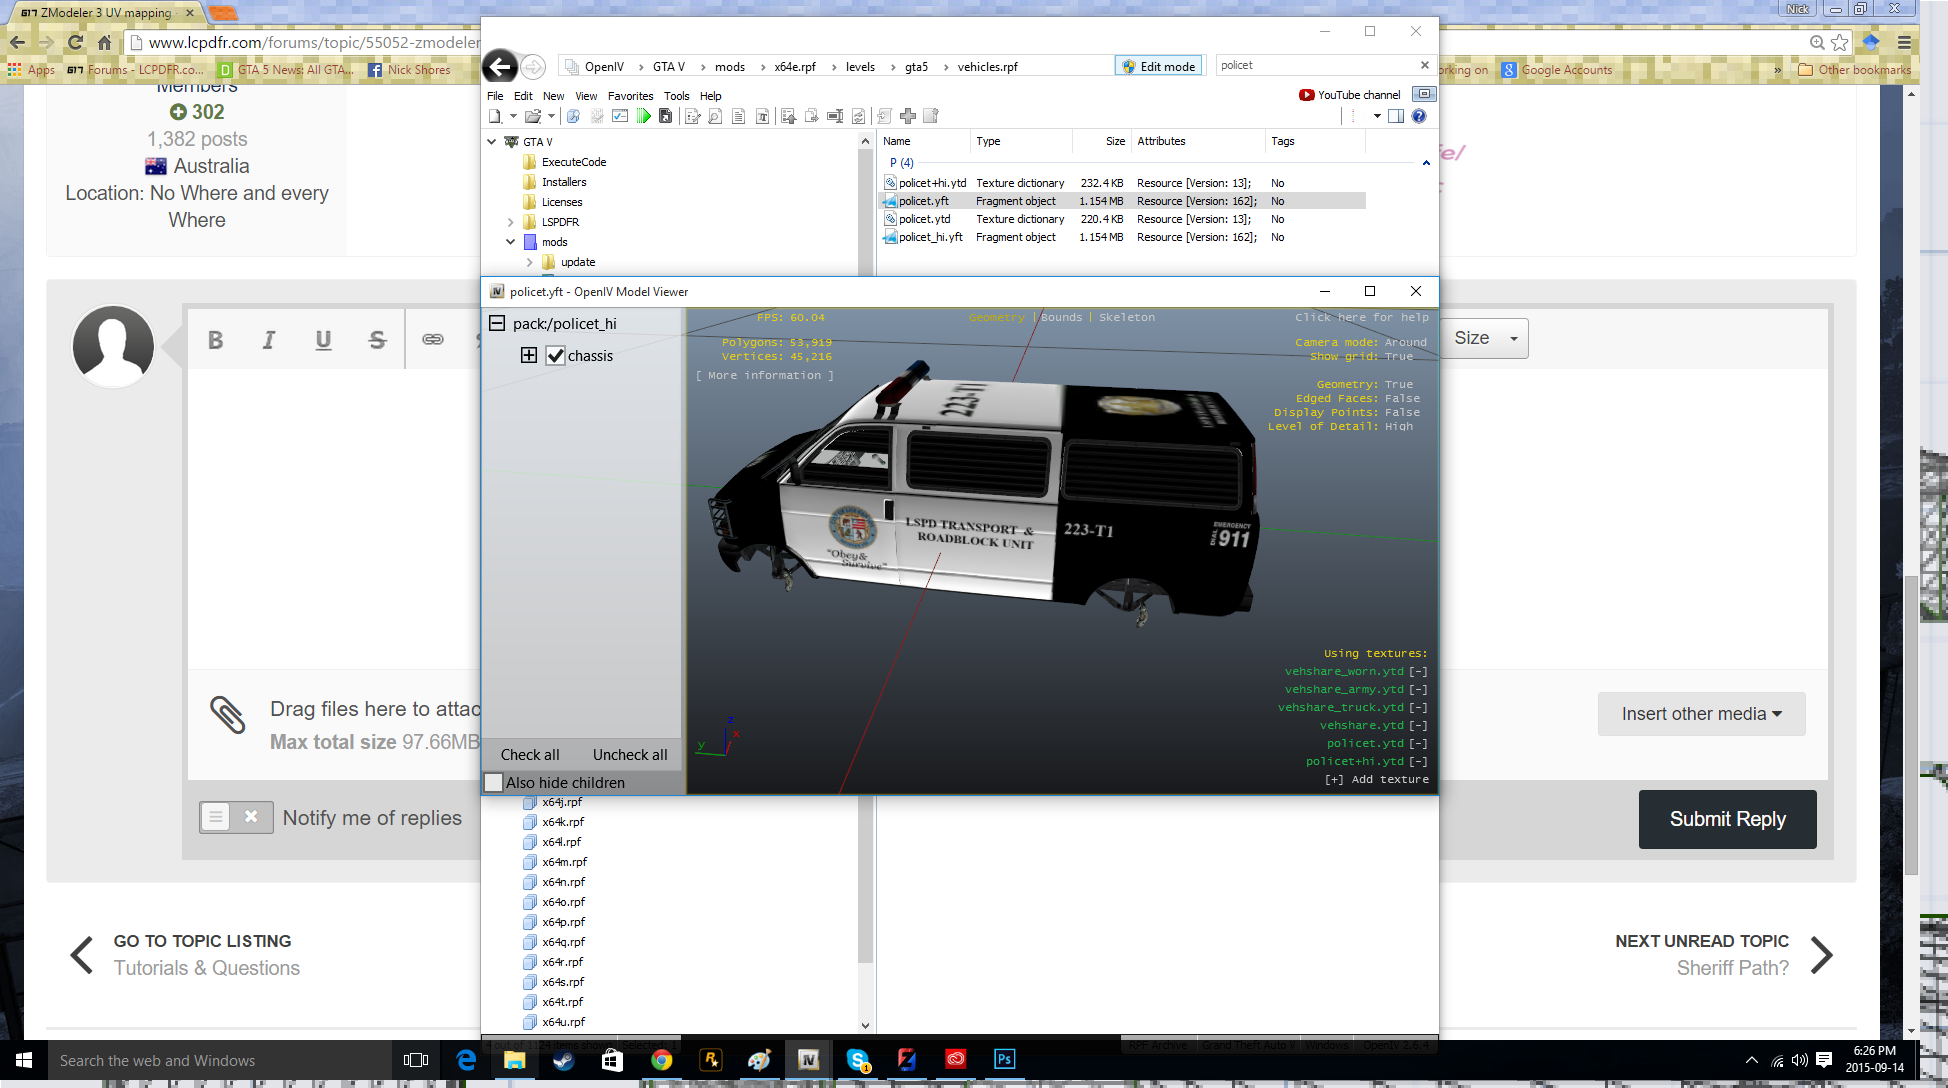Image resolution: width=1948 pixels, height=1088 pixels.
Task: Collapse the mods folder in the tree
Action: [x=510, y=242]
